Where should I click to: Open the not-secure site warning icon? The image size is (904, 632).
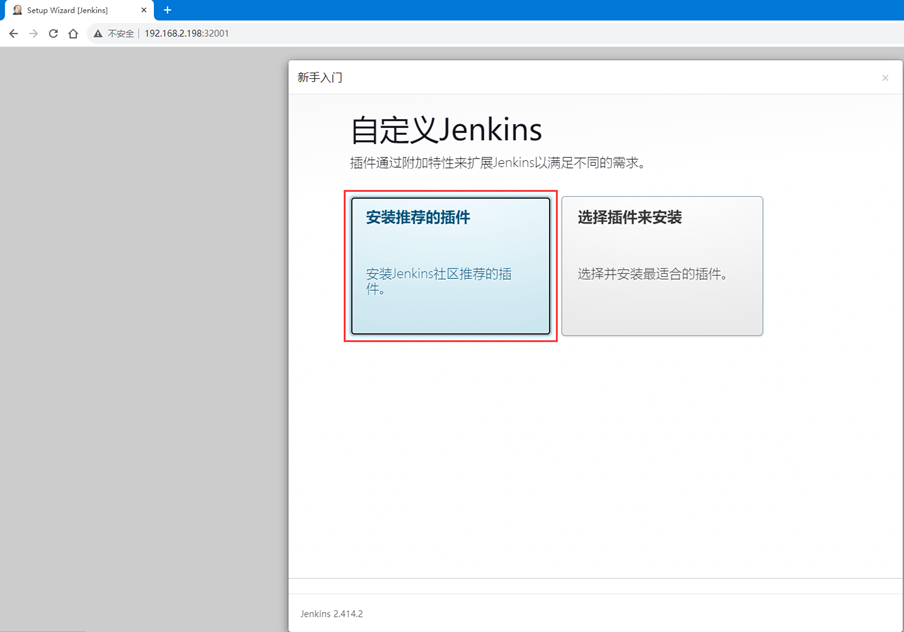[x=98, y=33]
